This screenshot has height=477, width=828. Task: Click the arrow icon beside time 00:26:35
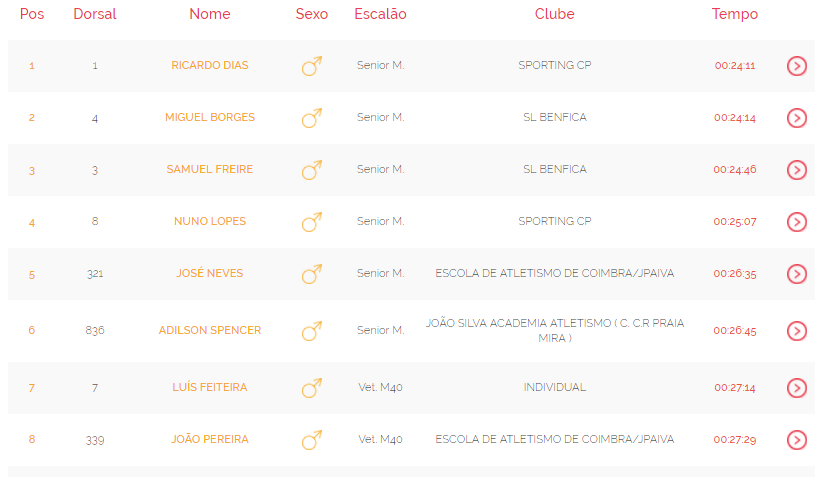point(797,274)
